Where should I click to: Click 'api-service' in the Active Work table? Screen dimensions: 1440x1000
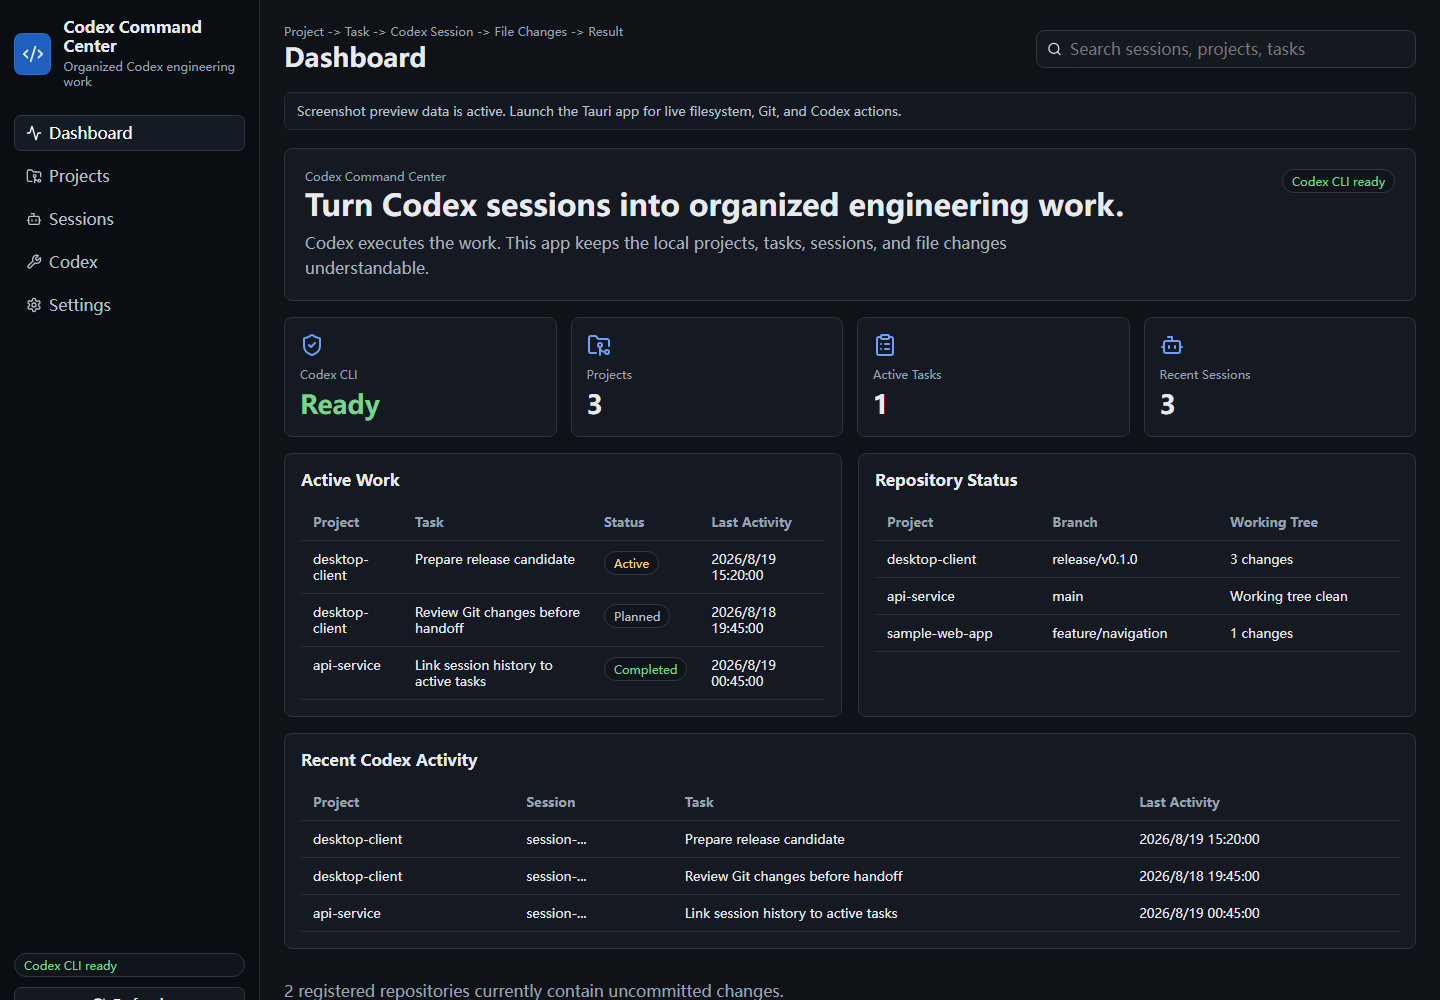[x=346, y=665]
